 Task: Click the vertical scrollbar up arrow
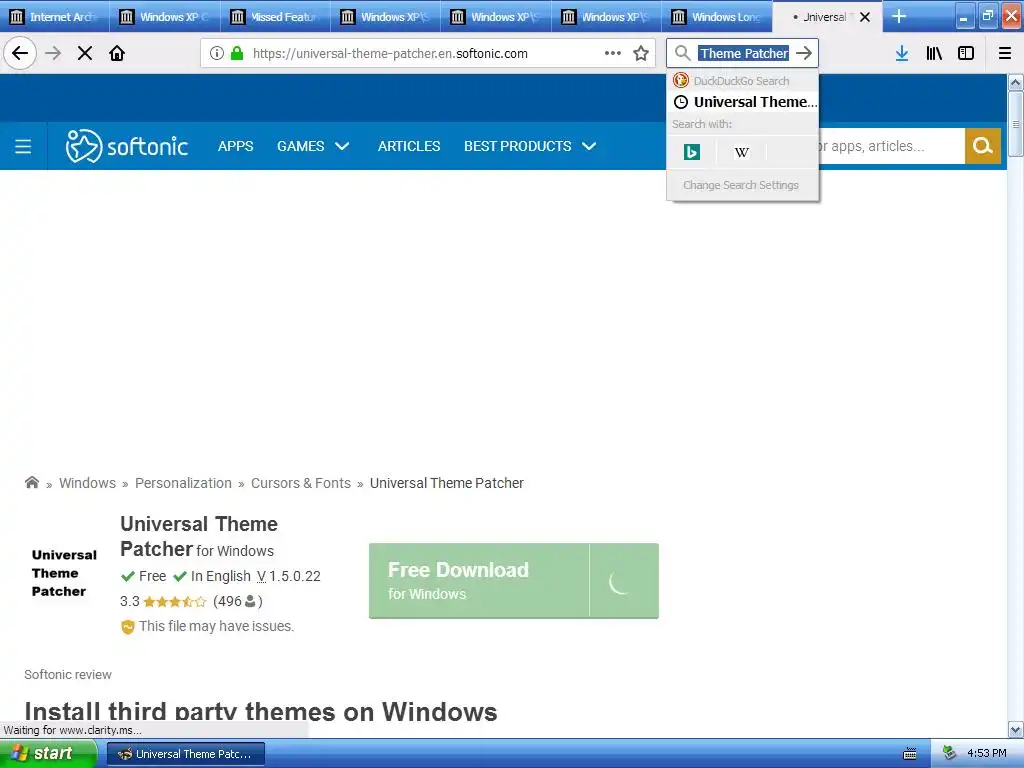(1016, 82)
